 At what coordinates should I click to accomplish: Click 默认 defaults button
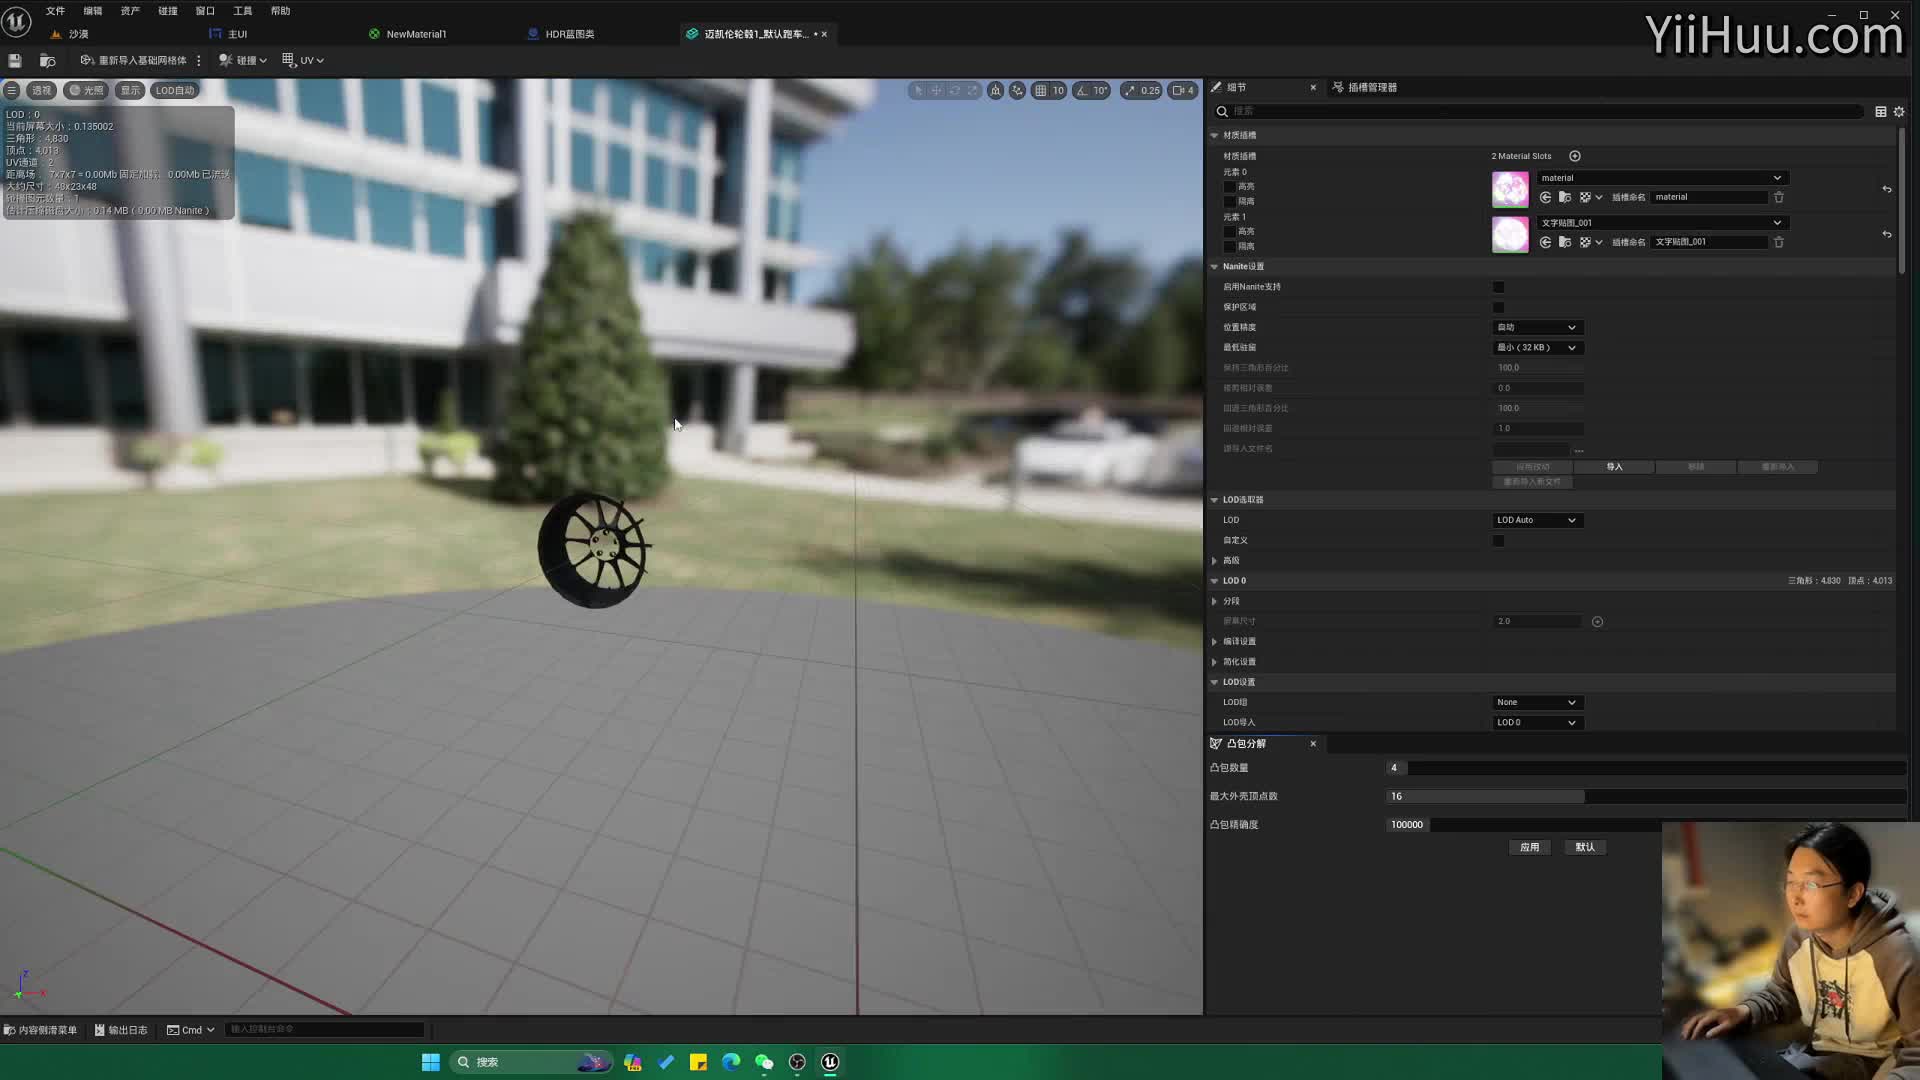1585,848
